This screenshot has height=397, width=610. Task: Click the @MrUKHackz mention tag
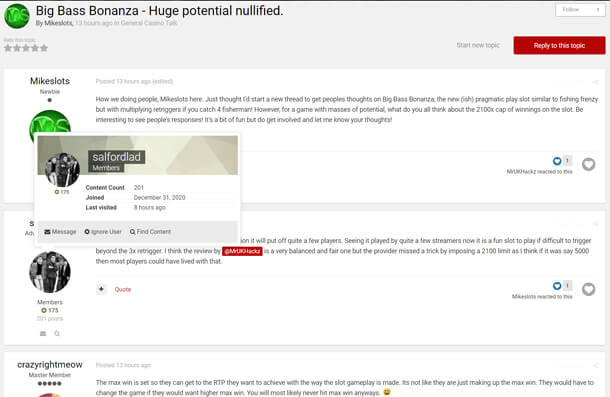click(242, 251)
